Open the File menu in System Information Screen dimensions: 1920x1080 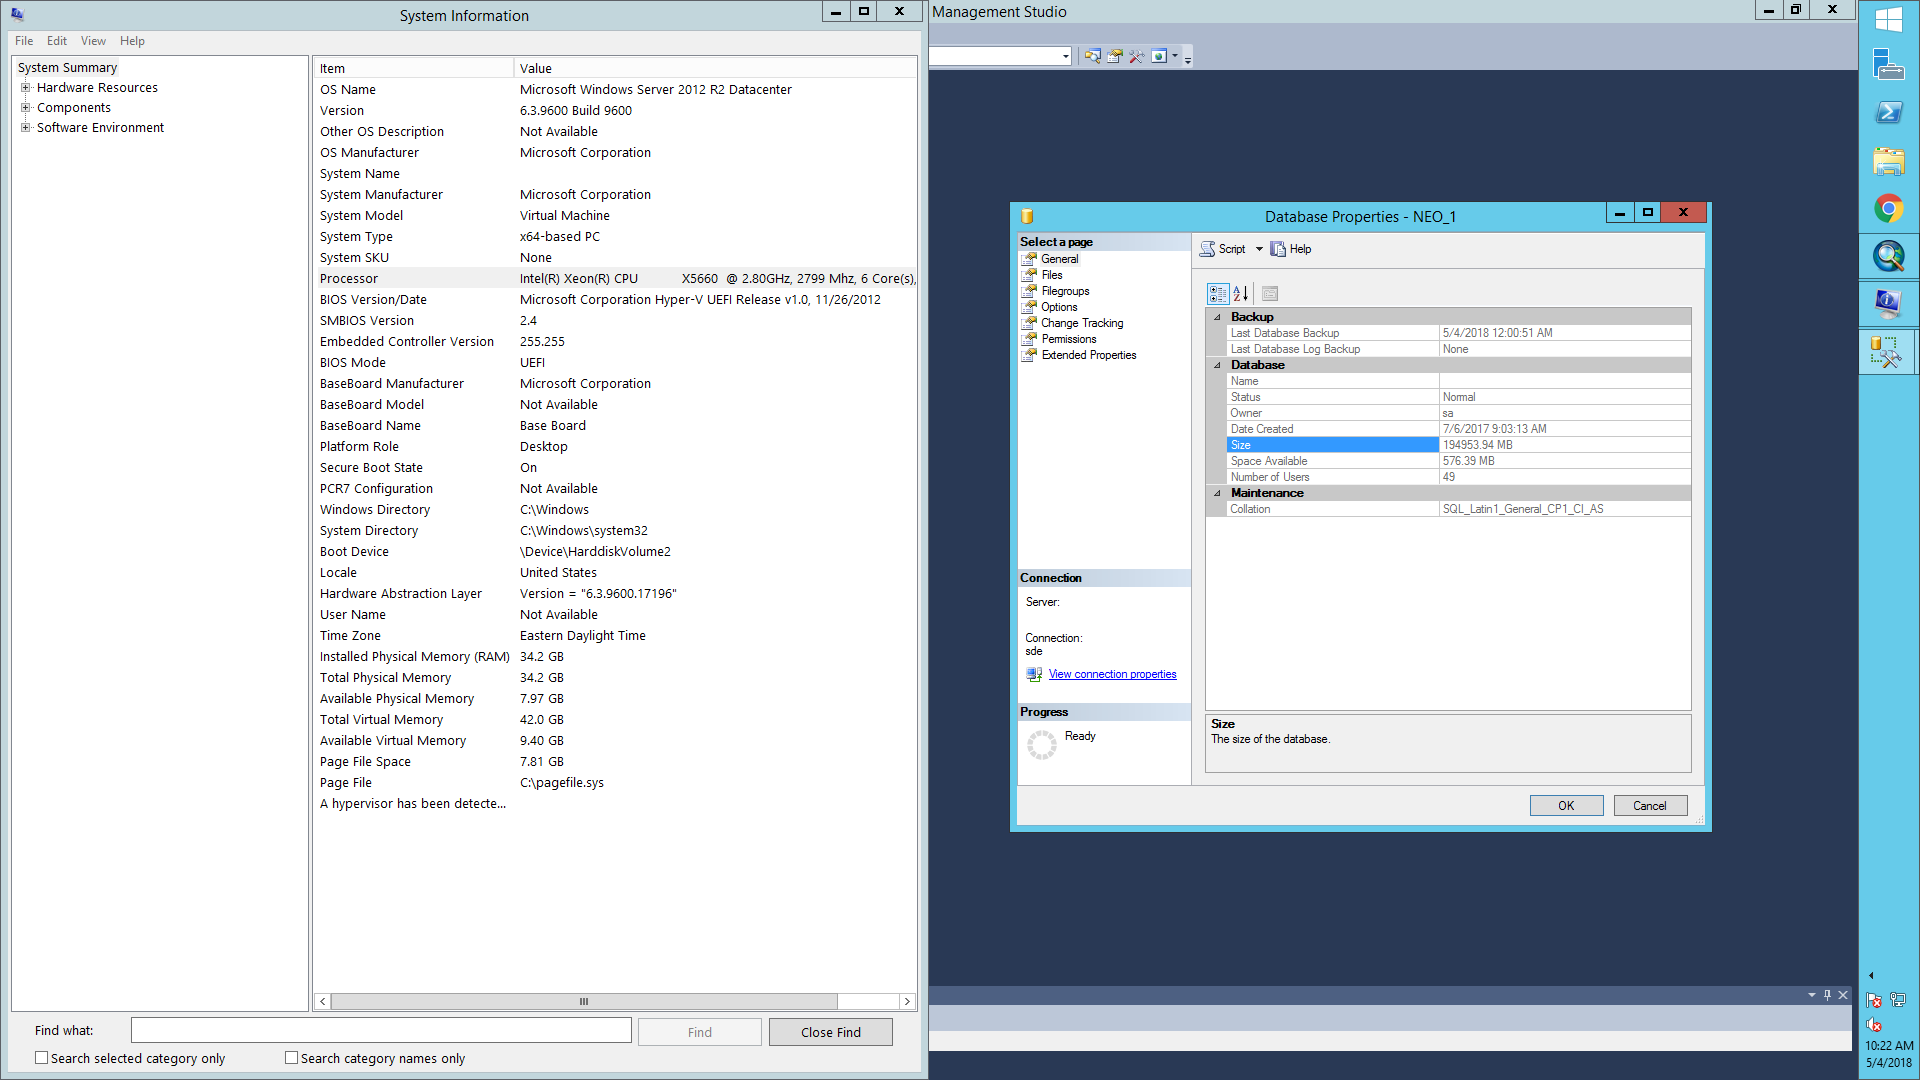[x=24, y=41]
